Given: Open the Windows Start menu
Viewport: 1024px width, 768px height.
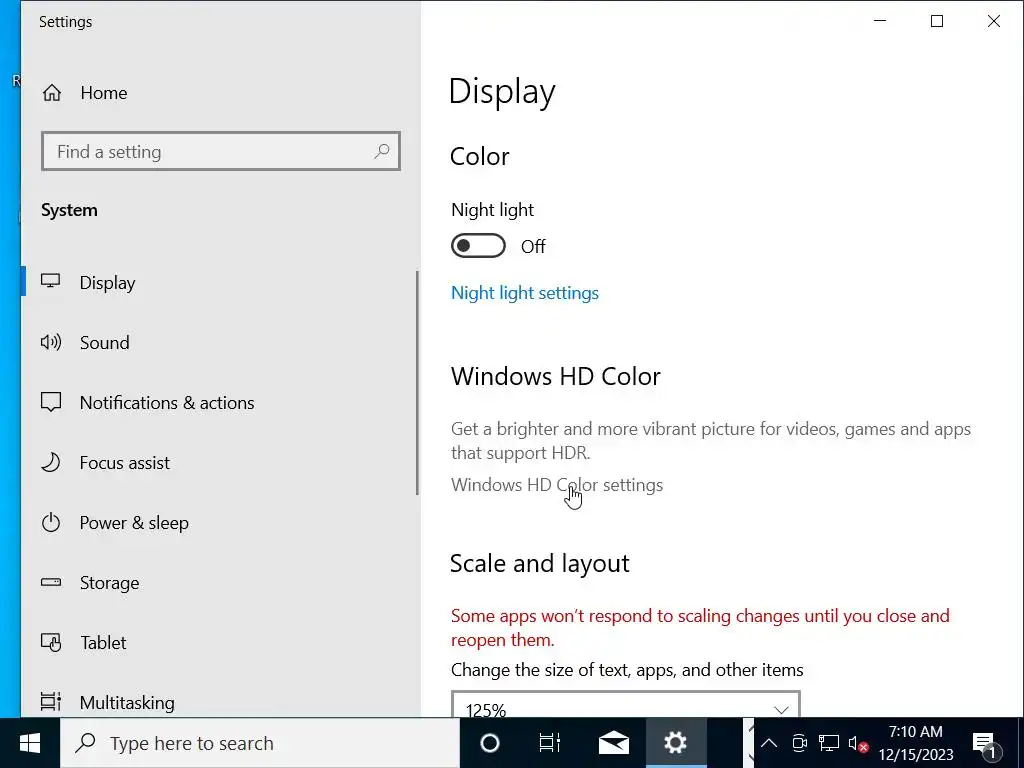Looking at the screenshot, I should (30, 743).
